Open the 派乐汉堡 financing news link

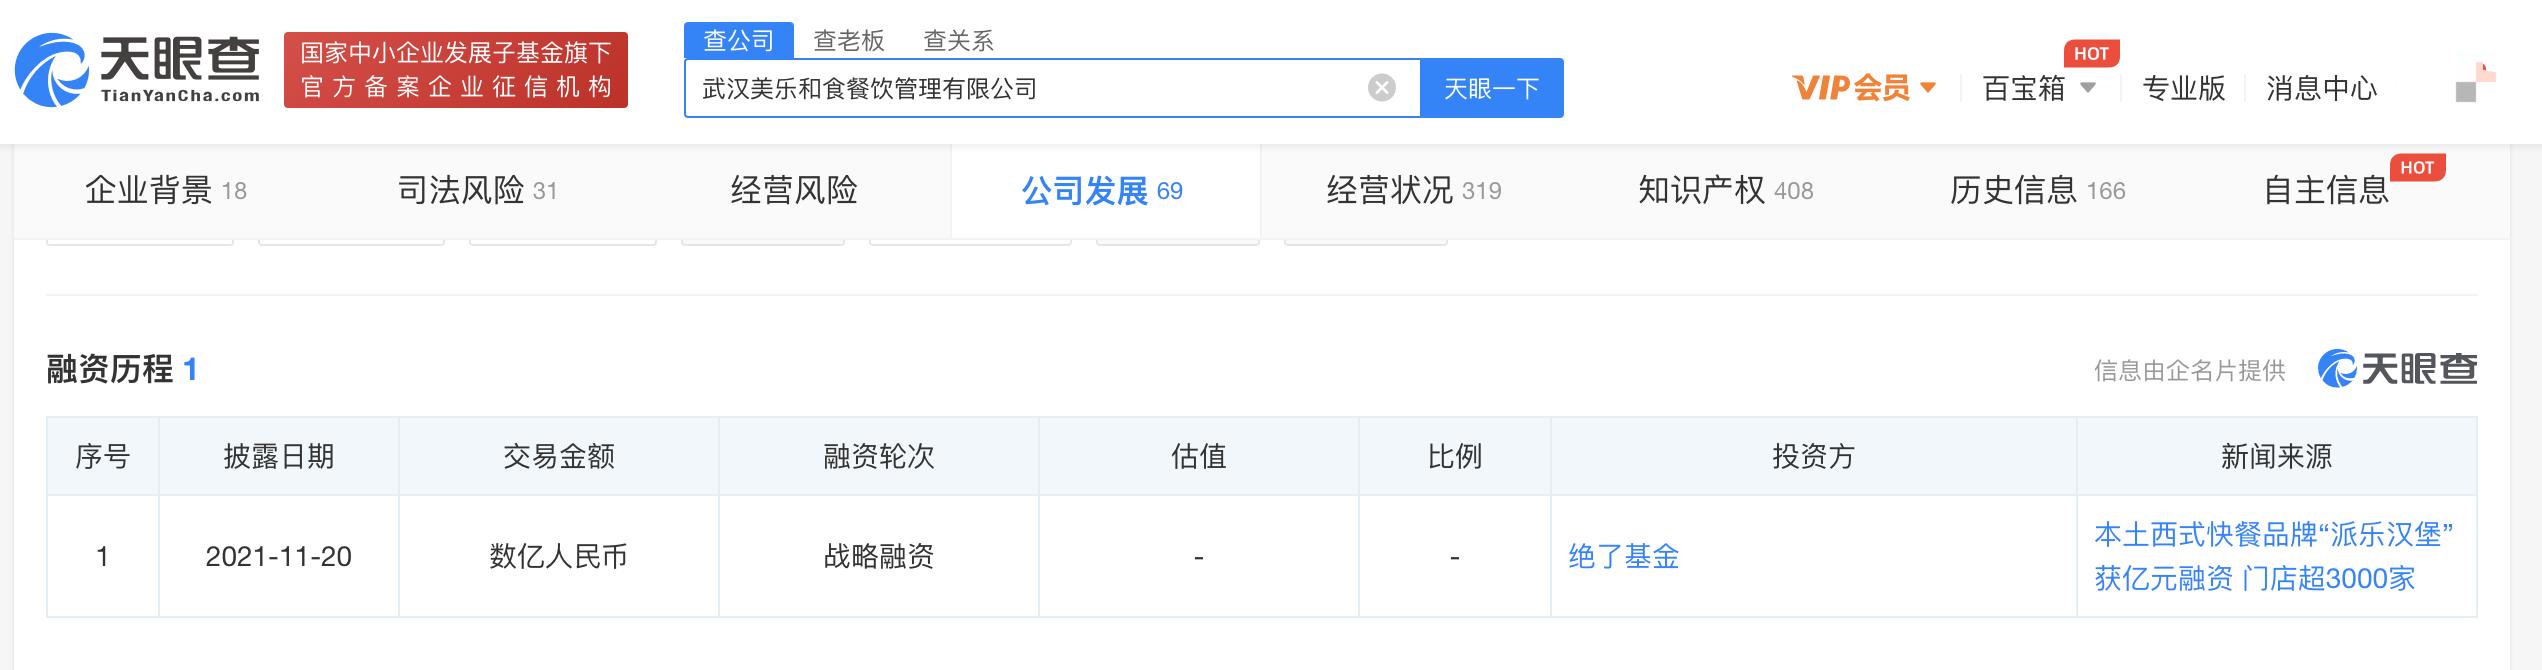coord(2272,556)
